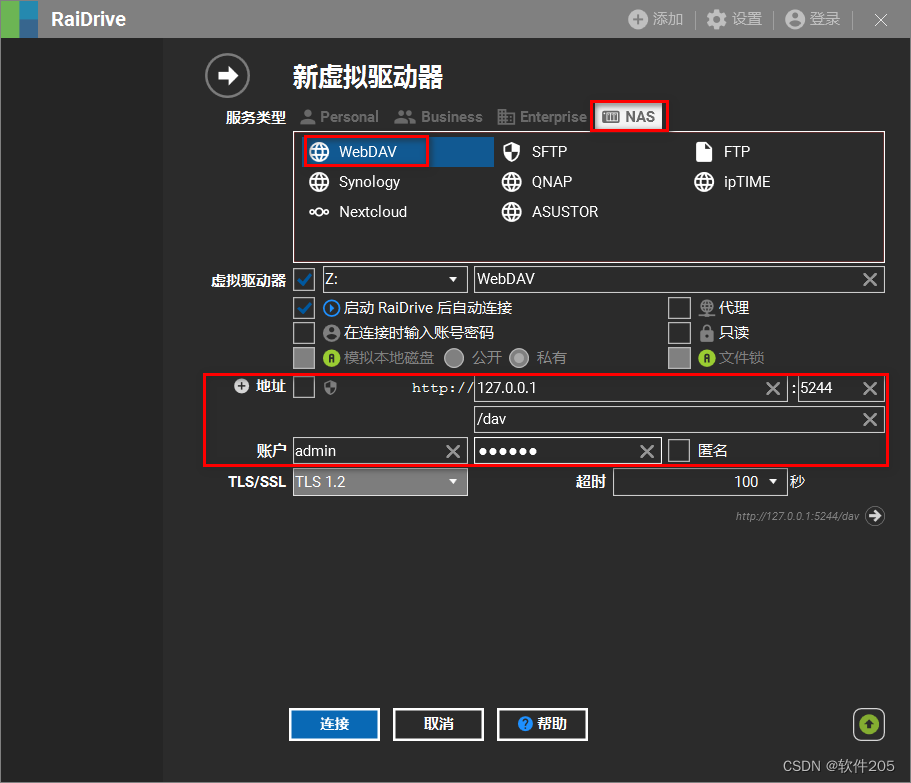Click the RaiDrive logo icon

(20, 19)
